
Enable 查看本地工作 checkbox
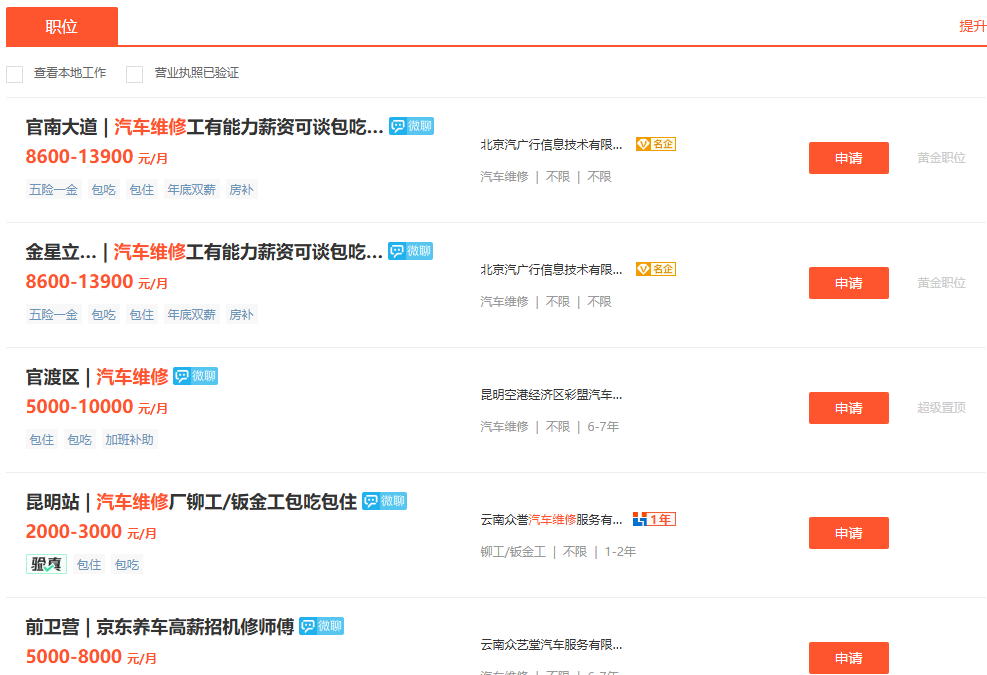(15, 74)
